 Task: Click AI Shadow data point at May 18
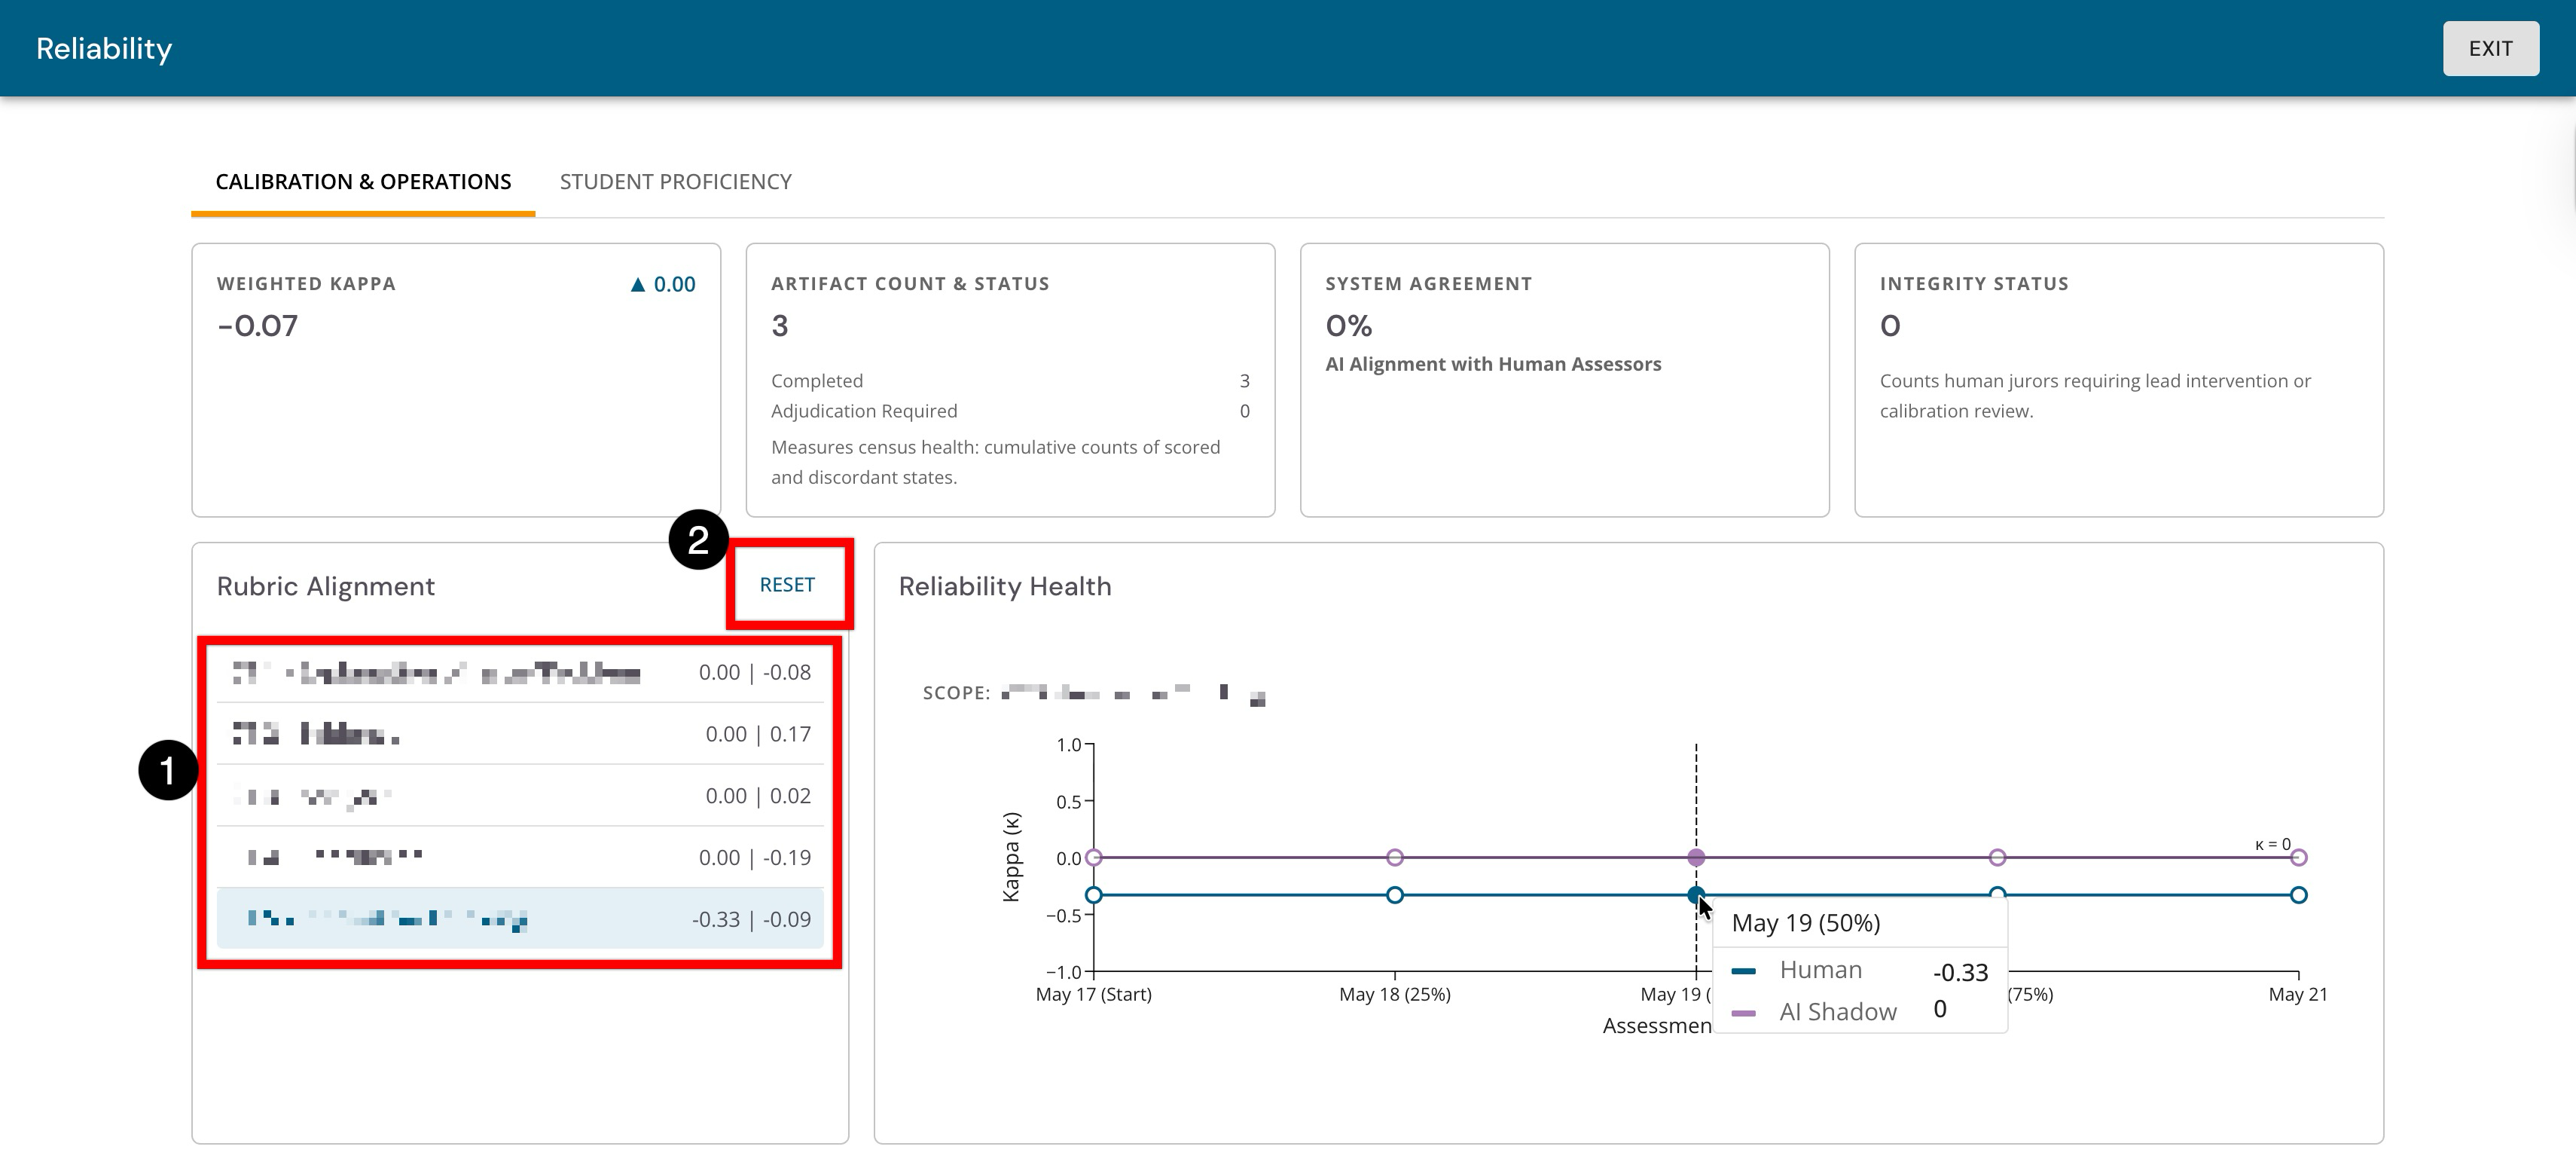[1395, 857]
